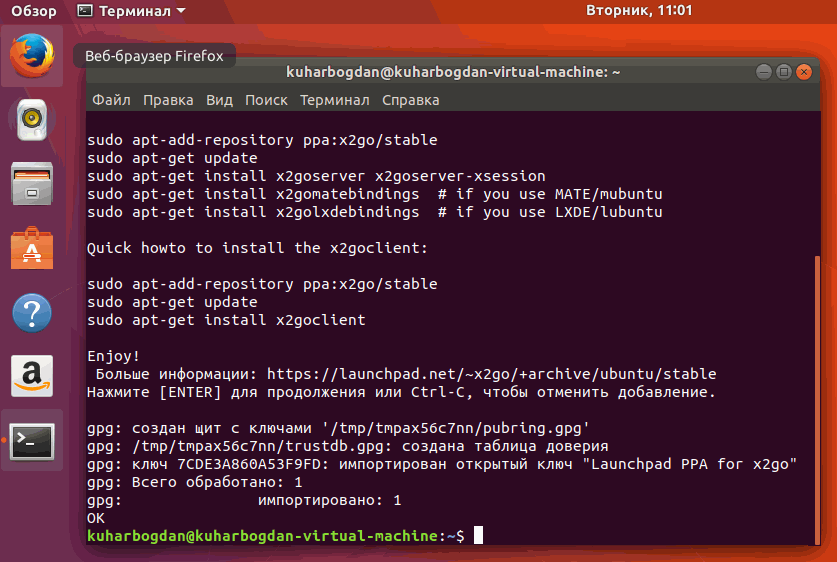
Task: Open the Files manager from dock
Action: tap(32, 184)
